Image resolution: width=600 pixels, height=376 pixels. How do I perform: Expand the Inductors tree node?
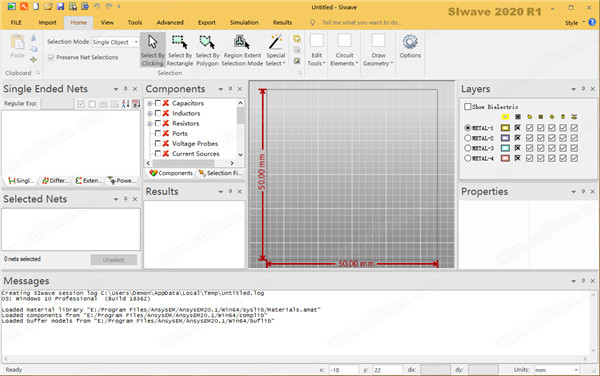[x=150, y=113]
